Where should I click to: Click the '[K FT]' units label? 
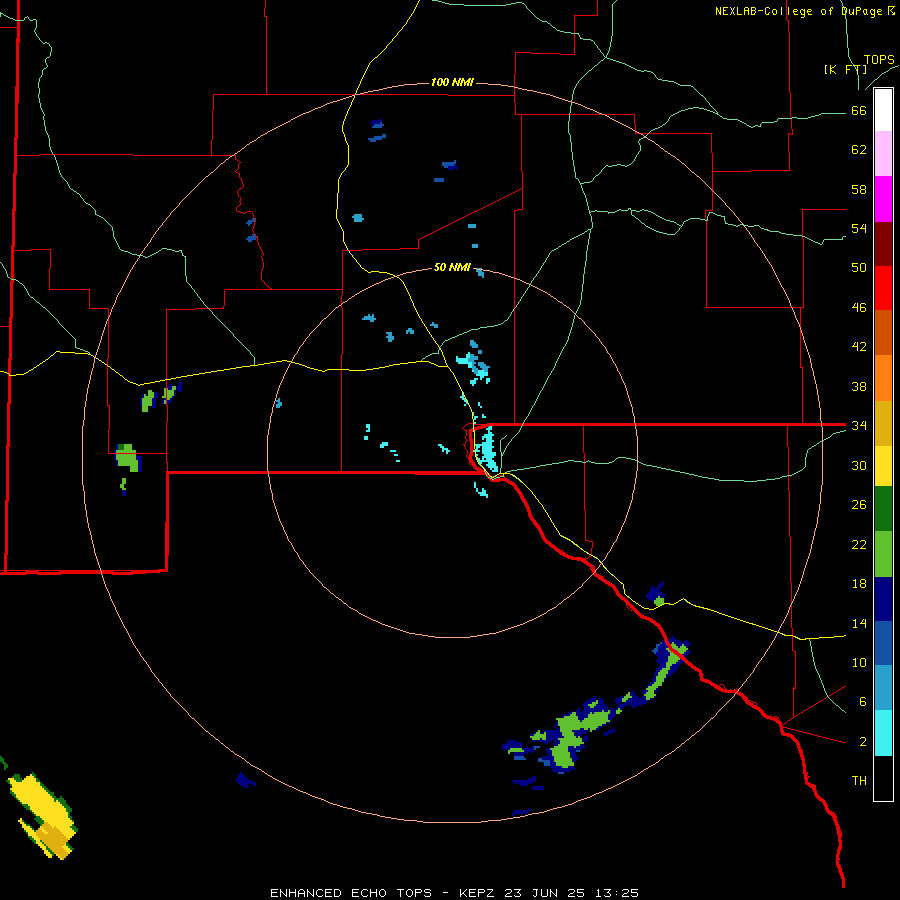click(x=845, y=69)
